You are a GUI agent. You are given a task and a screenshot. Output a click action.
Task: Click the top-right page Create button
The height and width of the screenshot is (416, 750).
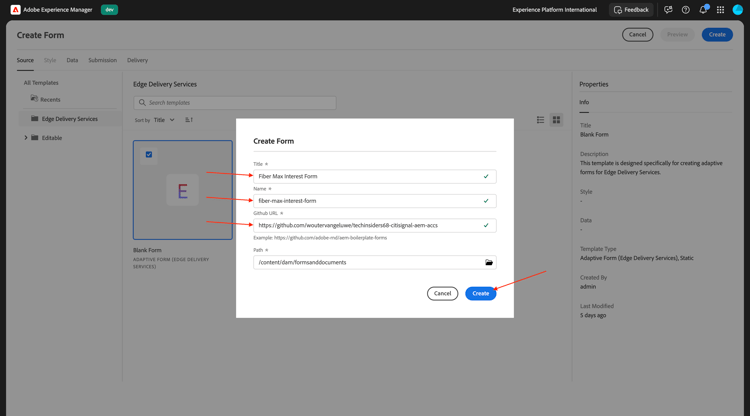717,34
